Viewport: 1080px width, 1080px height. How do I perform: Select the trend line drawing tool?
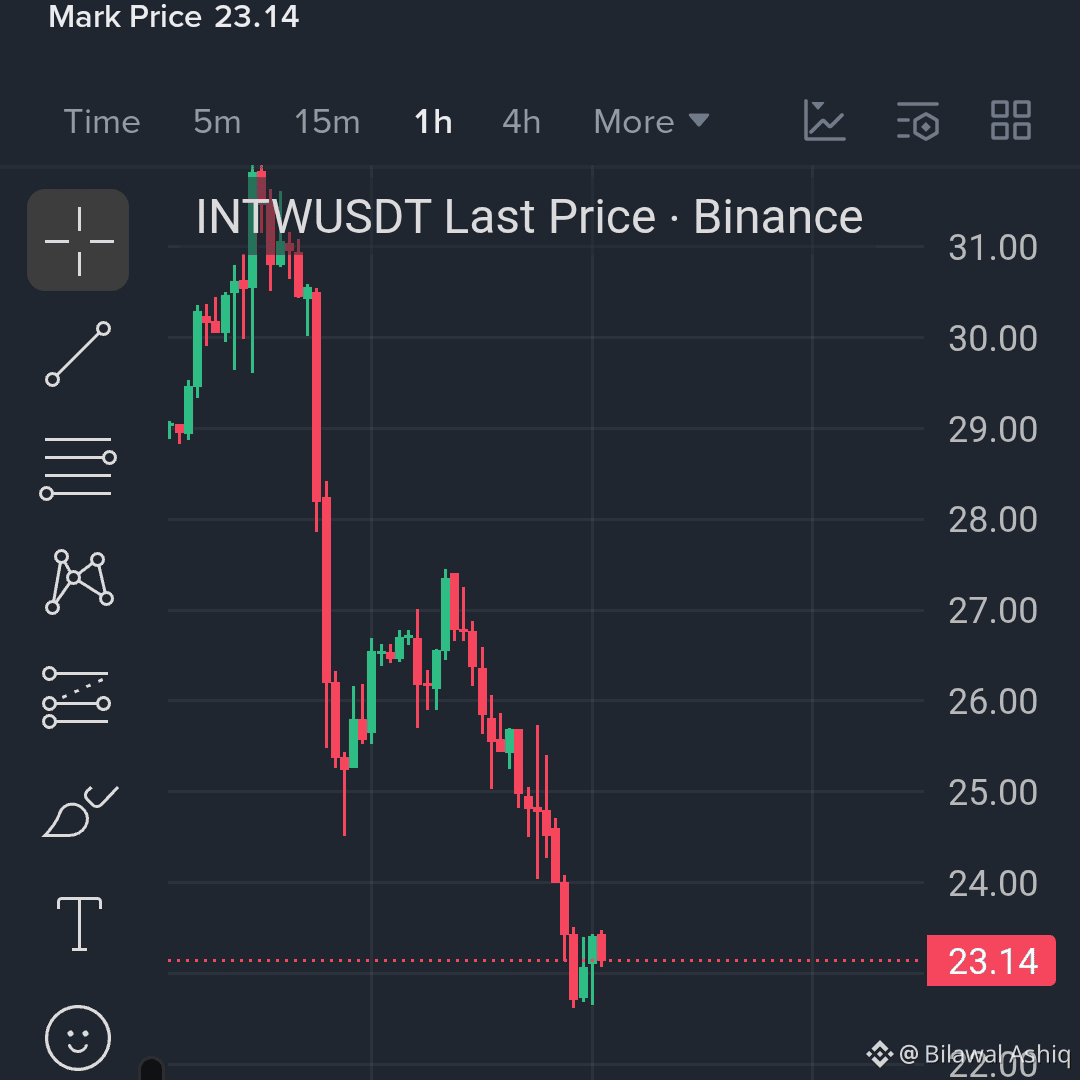(x=78, y=353)
